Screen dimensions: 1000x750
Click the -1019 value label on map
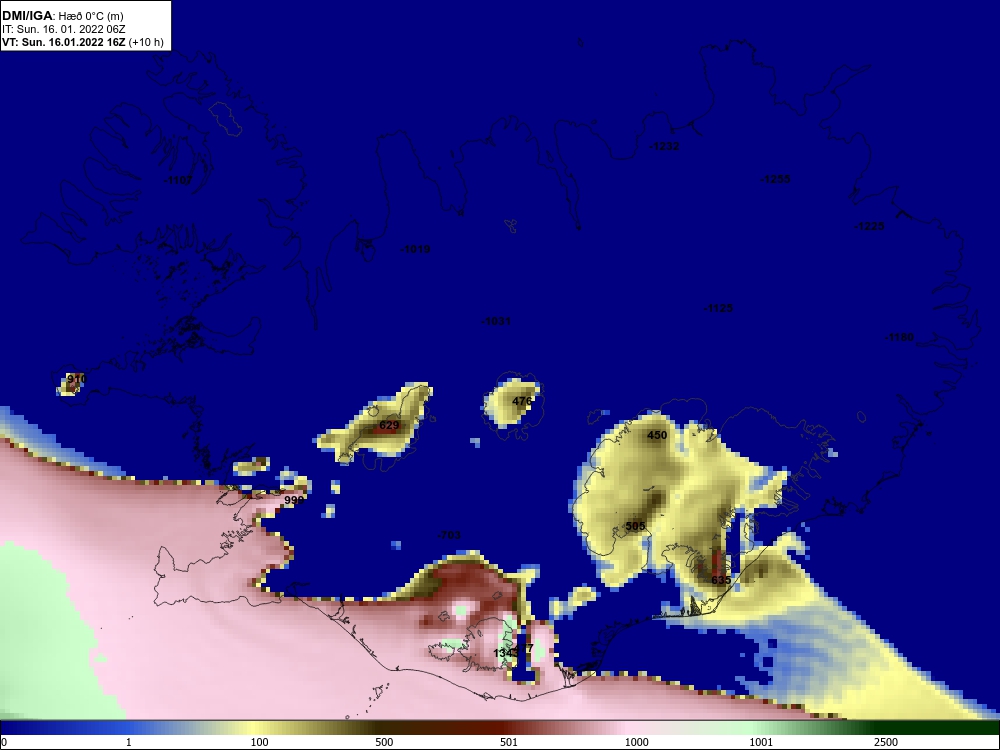[x=415, y=249]
